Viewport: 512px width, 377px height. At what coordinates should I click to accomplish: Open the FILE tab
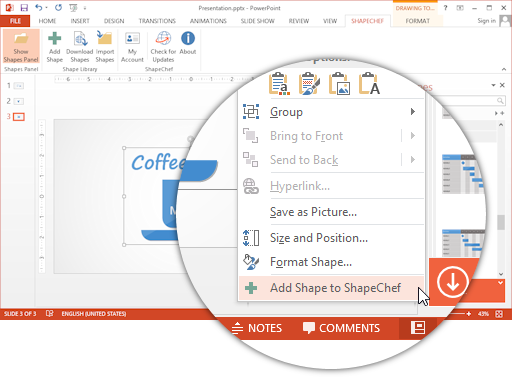pos(15,21)
